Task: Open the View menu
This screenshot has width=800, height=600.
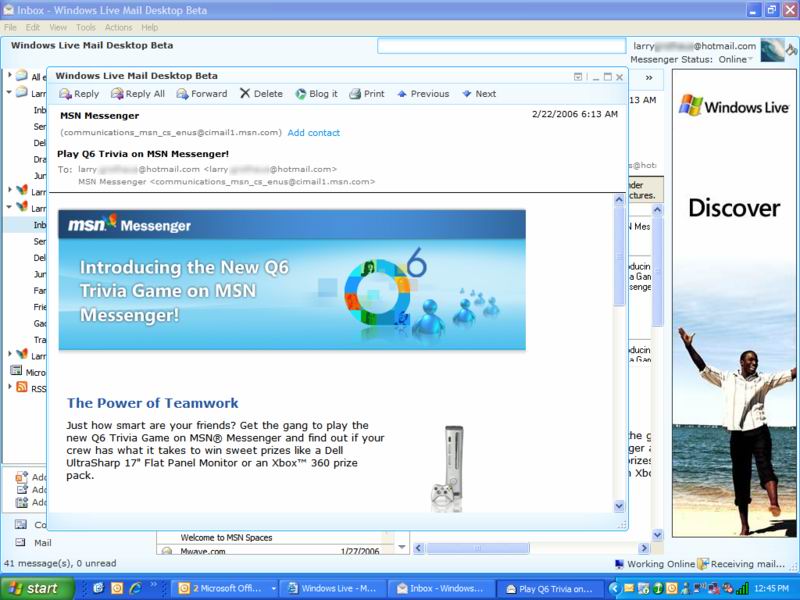Action: [58, 28]
